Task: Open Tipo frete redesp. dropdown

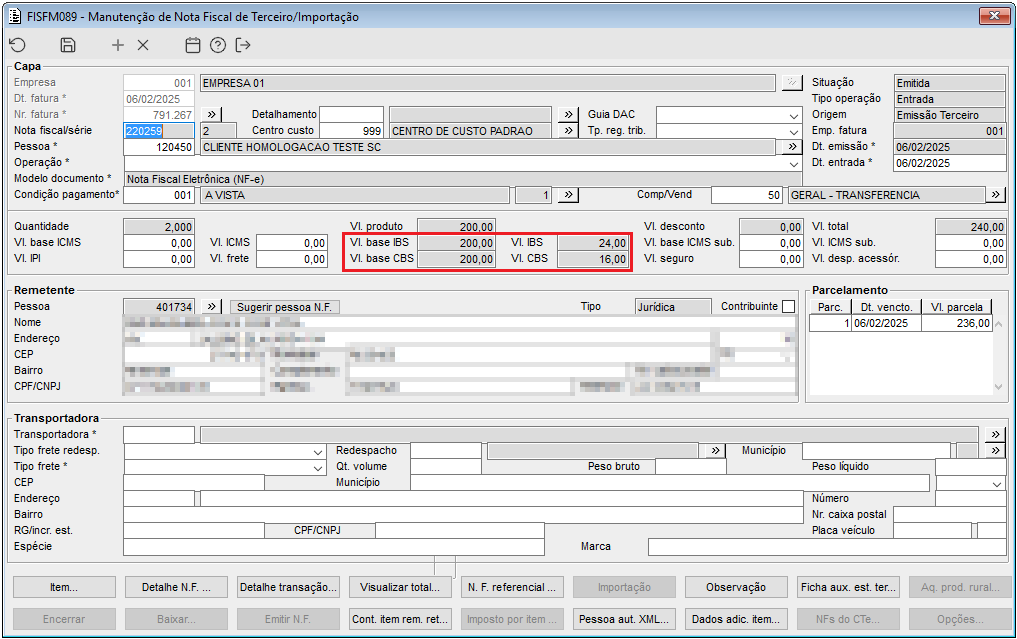Action: tap(318, 452)
